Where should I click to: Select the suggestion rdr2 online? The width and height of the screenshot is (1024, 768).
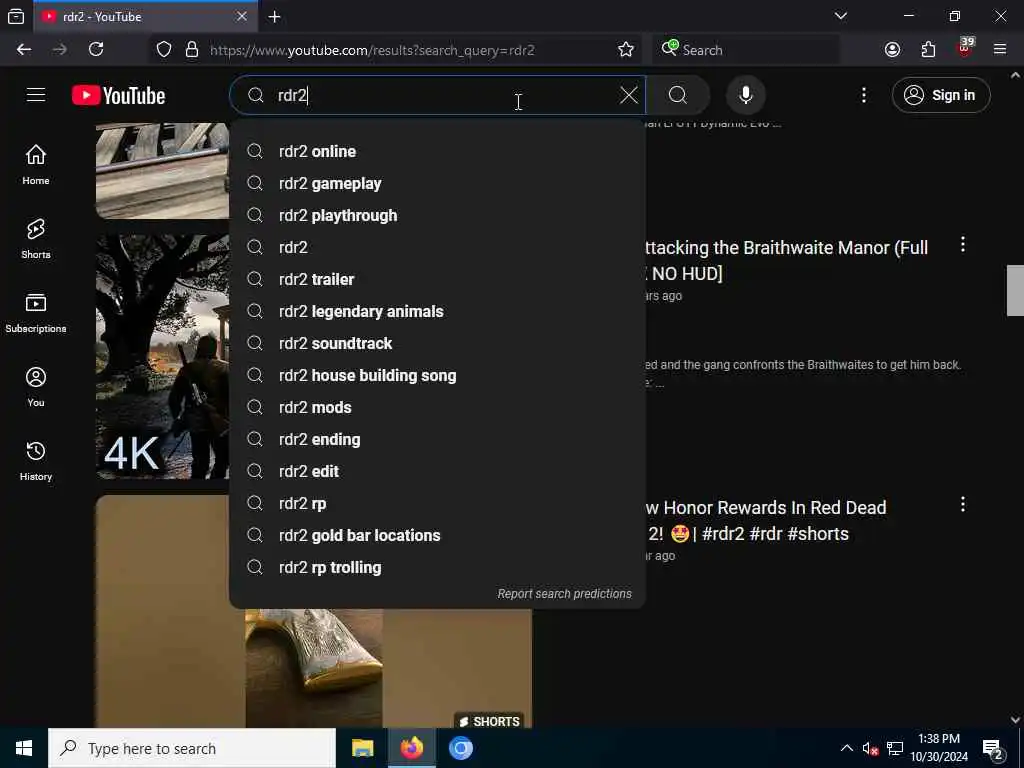tap(438, 152)
